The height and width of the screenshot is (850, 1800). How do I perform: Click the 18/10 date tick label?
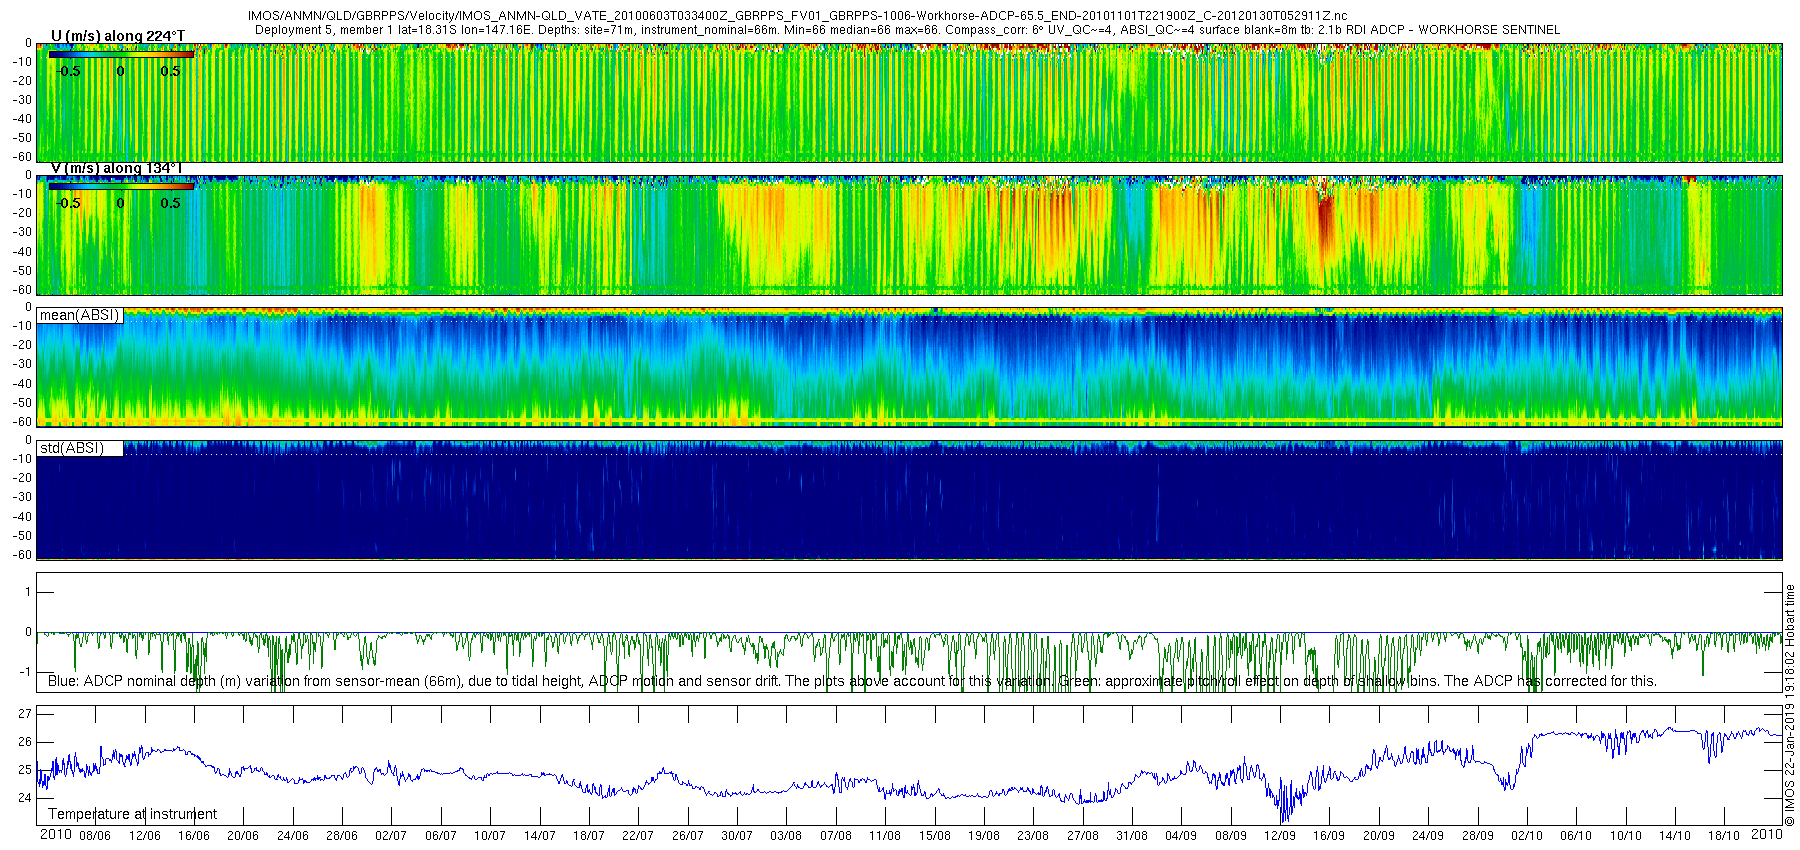click(1724, 835)
